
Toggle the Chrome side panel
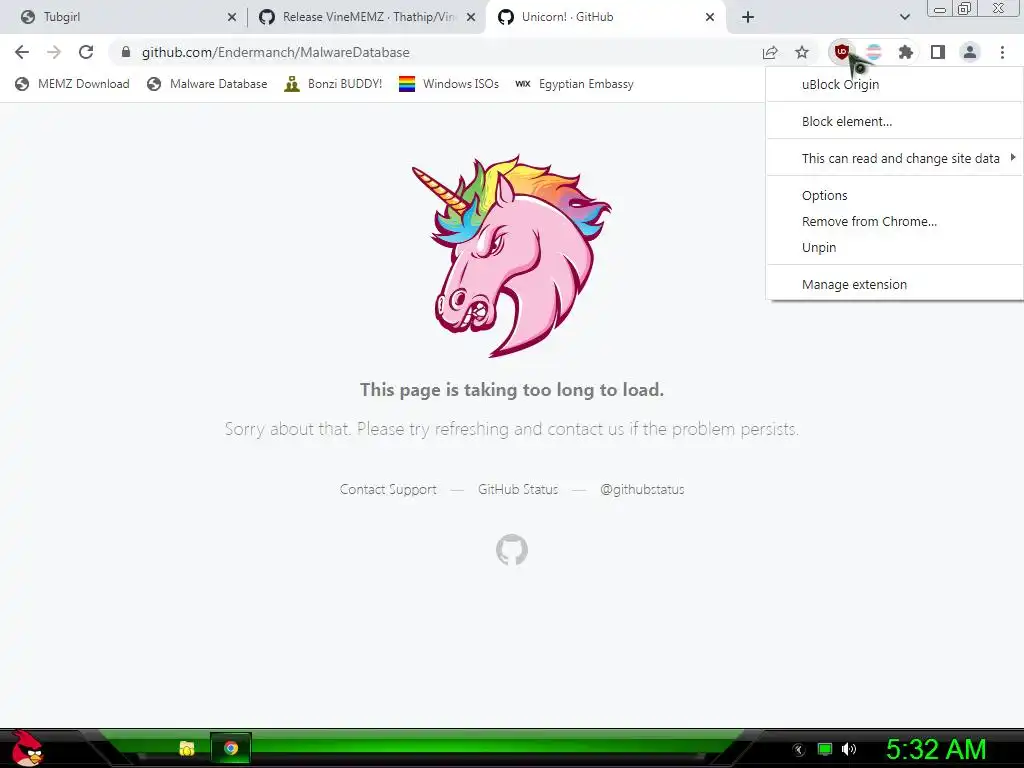tap(938, 52)
